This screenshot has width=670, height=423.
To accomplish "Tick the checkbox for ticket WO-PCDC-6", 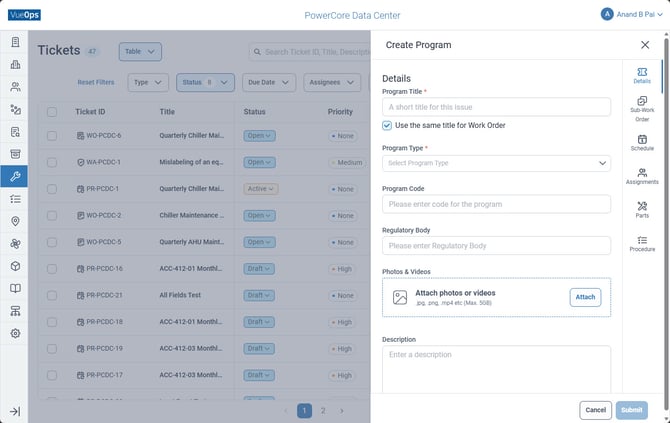I will click(x=52, y=136).
